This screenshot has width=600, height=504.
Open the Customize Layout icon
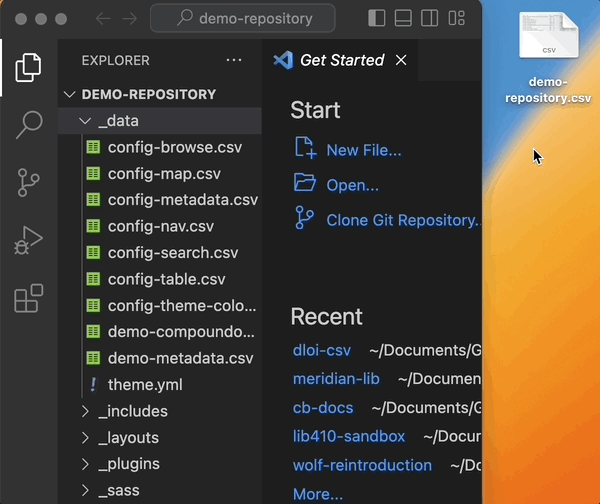[457, 18]
